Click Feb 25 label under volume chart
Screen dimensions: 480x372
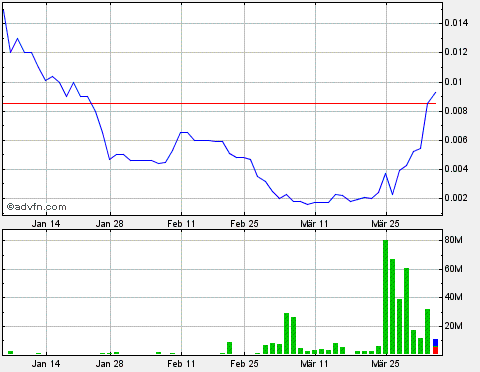[x=244, y=364]
